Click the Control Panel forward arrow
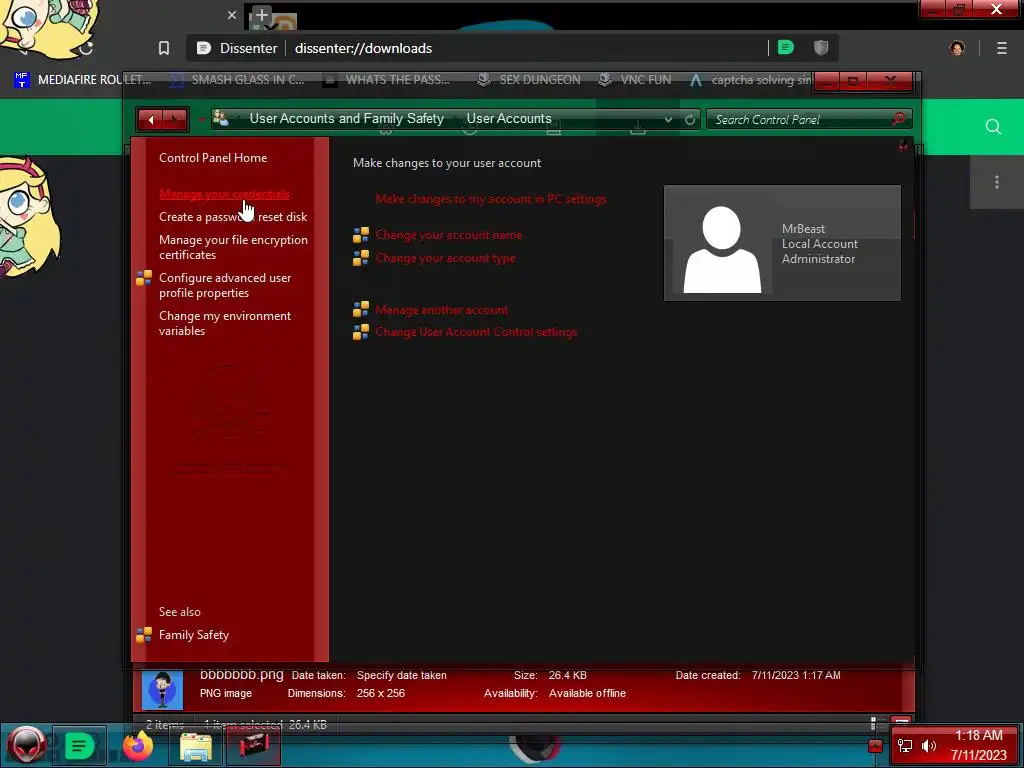 (174, 120)
